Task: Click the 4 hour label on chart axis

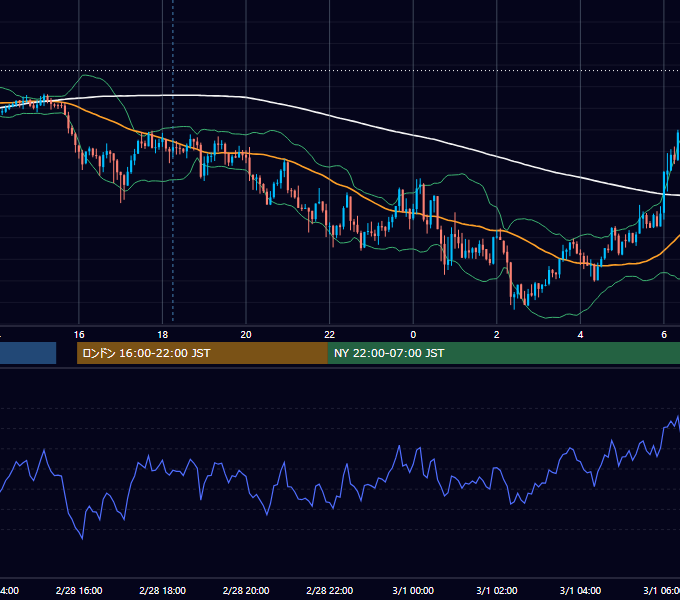Action: pos(580,335)
